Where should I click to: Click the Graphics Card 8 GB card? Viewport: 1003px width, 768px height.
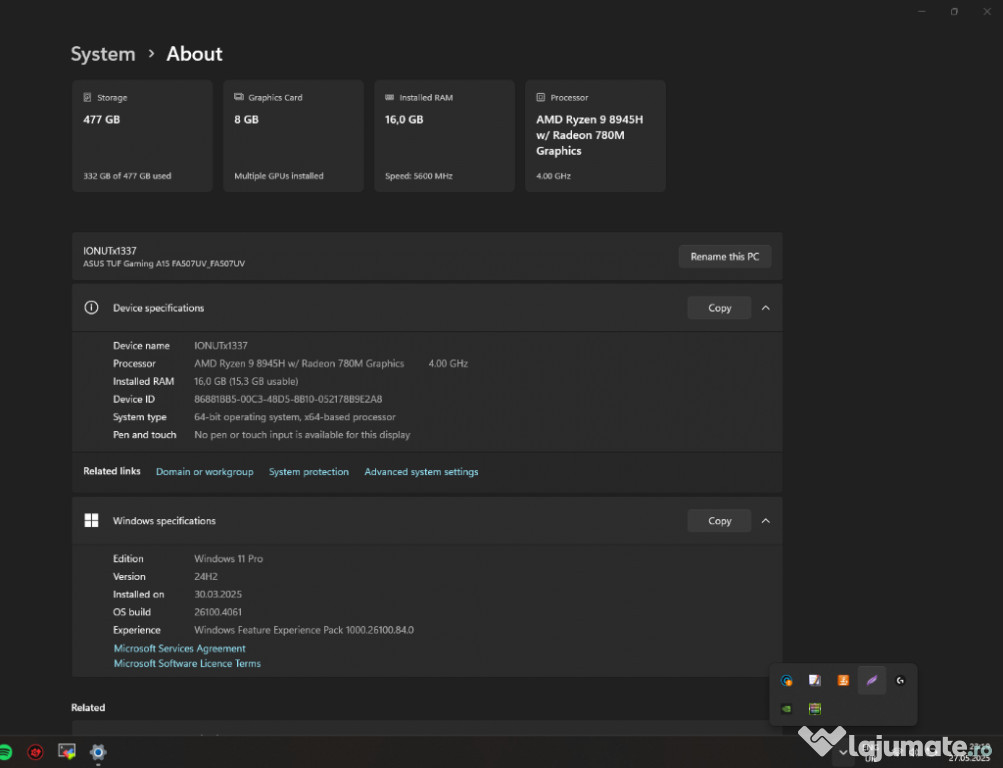pos(294,136)
